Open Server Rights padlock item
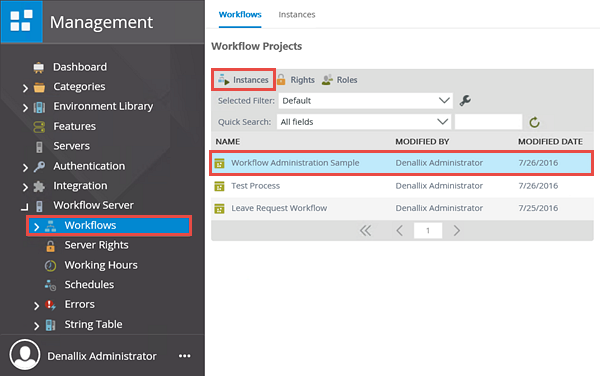The width and height of the screenshot is (600, 376). (86, 245)
